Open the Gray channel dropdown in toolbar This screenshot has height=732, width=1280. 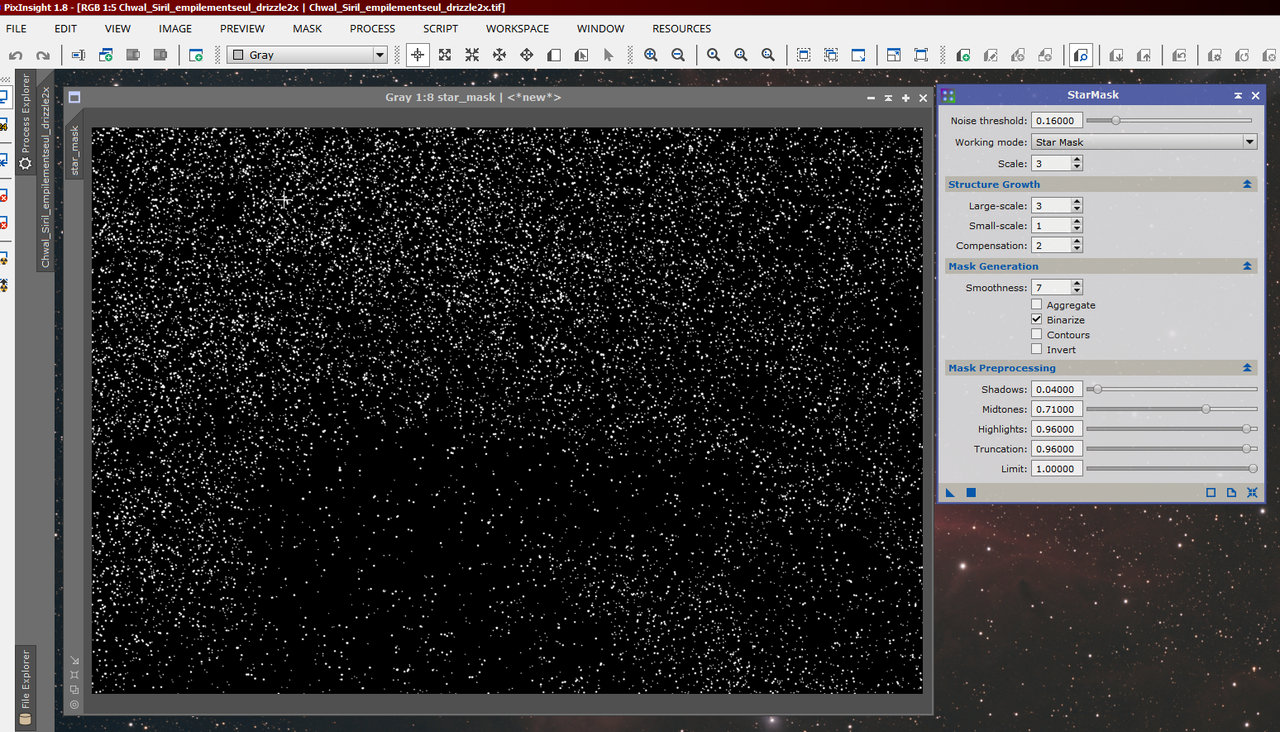coord(308,55)
